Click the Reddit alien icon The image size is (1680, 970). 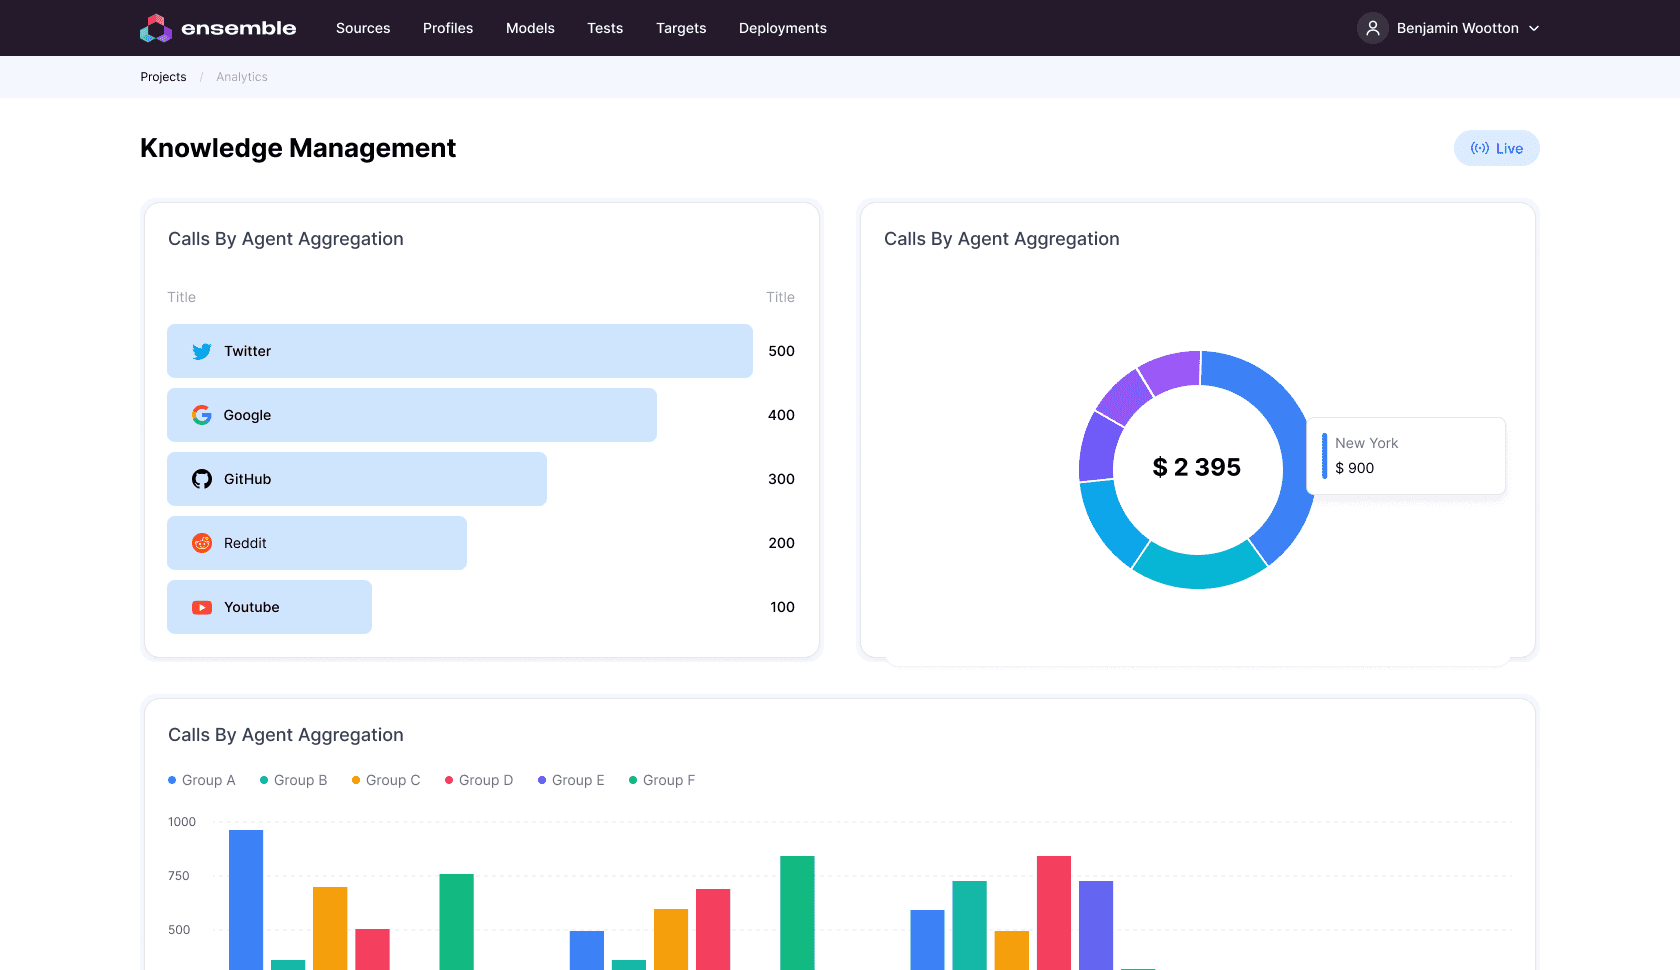click(x=202, y=543)
